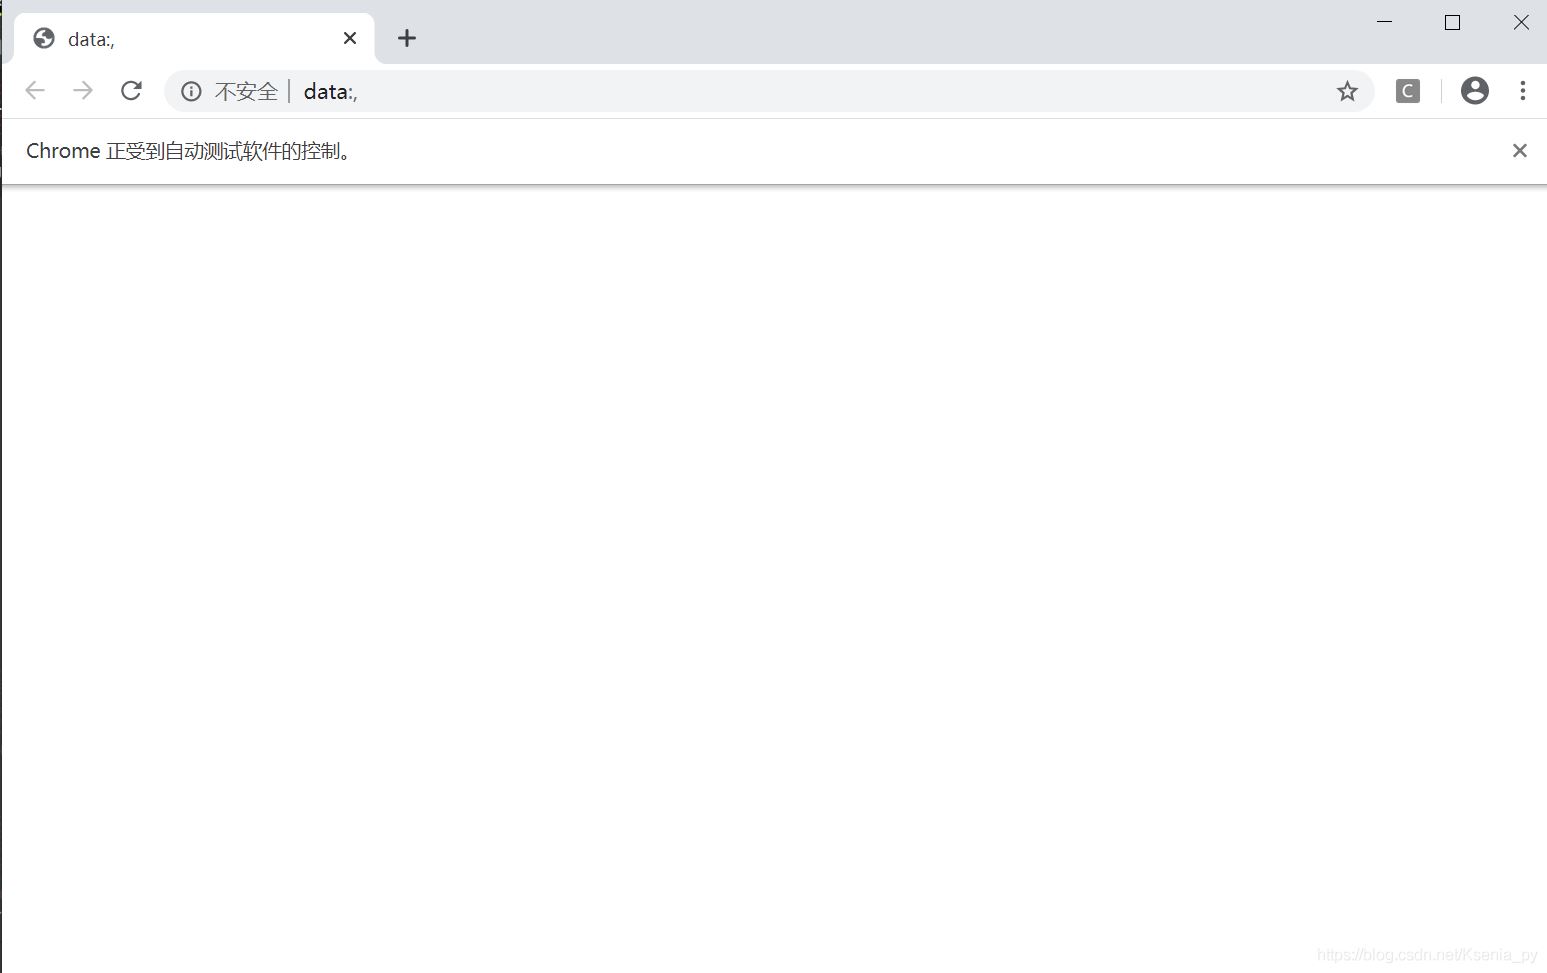Open Chrome's three-dot menu

(1523, 90)
